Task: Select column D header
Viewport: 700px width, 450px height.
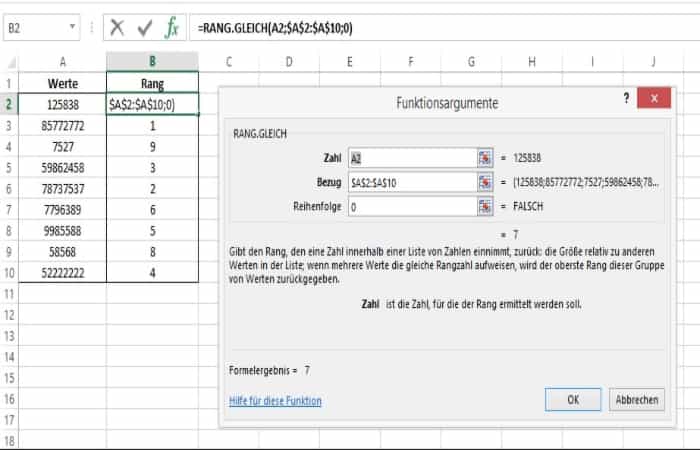Action: (x=289, y=62)
